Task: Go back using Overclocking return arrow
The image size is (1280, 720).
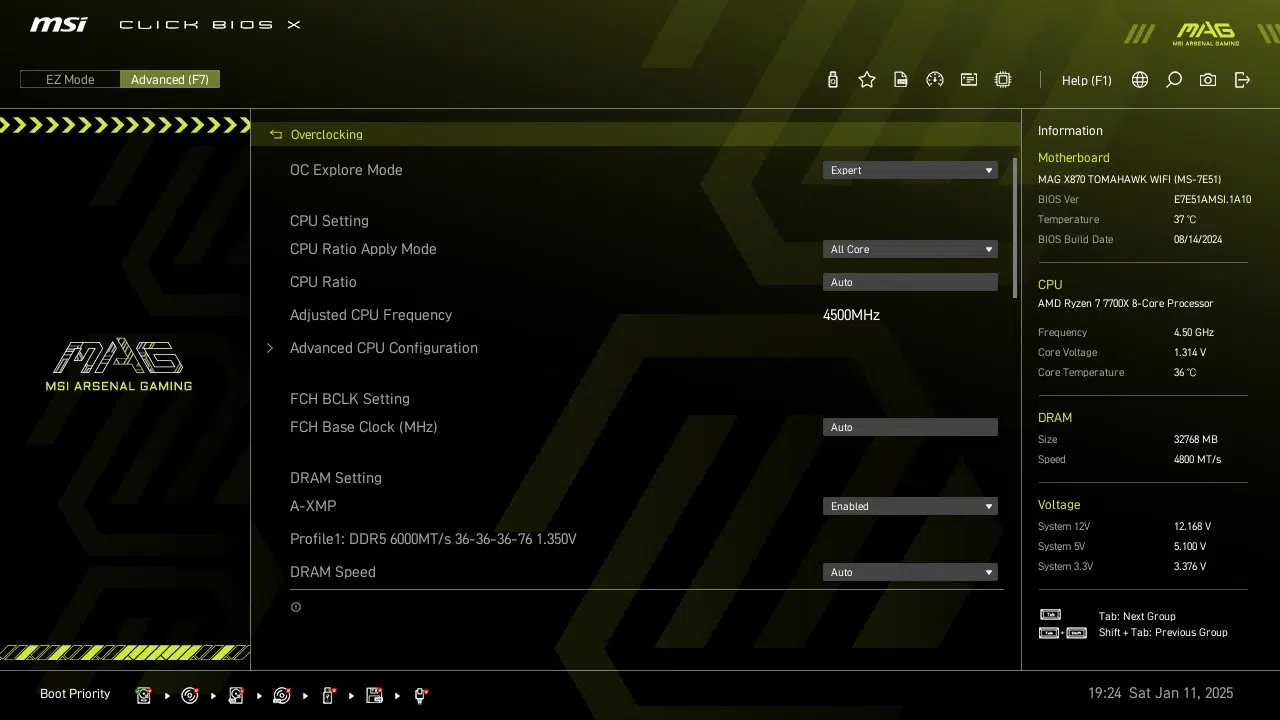Action: point(276,134)
